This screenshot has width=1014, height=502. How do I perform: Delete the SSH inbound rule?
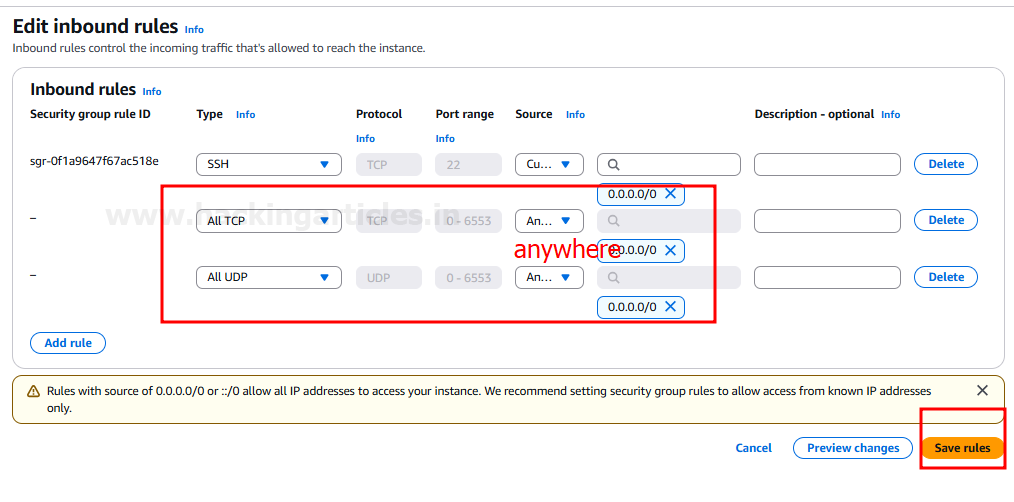pyautogui.click(x=945, y=164)
